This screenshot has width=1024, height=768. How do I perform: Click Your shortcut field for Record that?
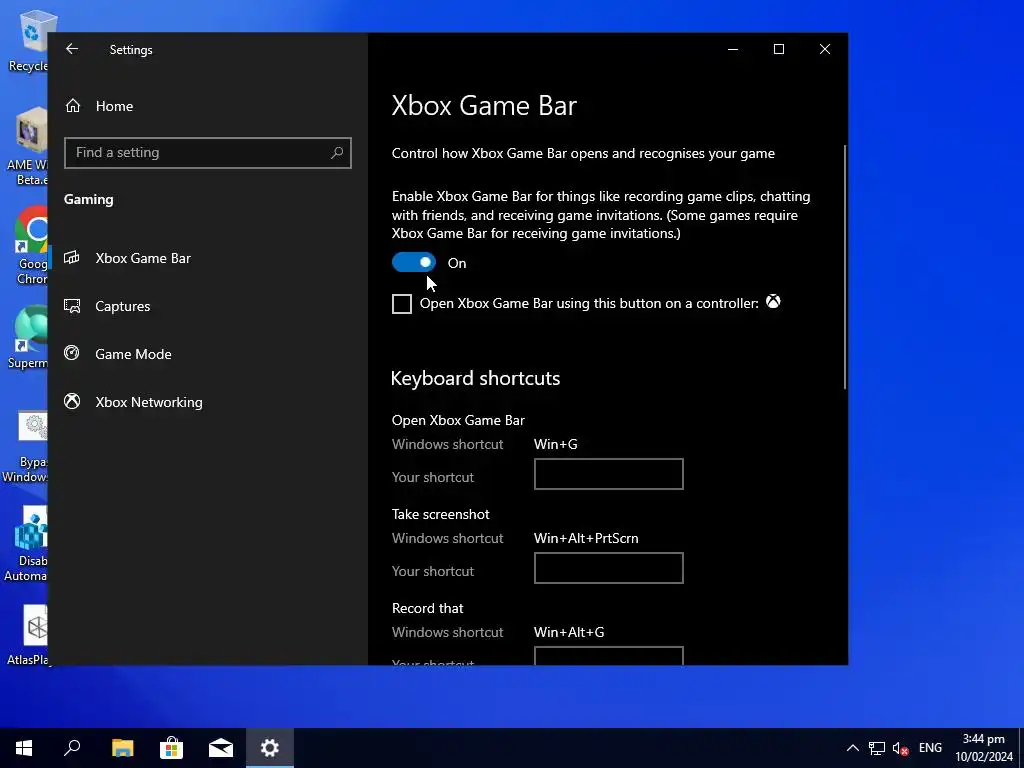click(x=609, y=656)
